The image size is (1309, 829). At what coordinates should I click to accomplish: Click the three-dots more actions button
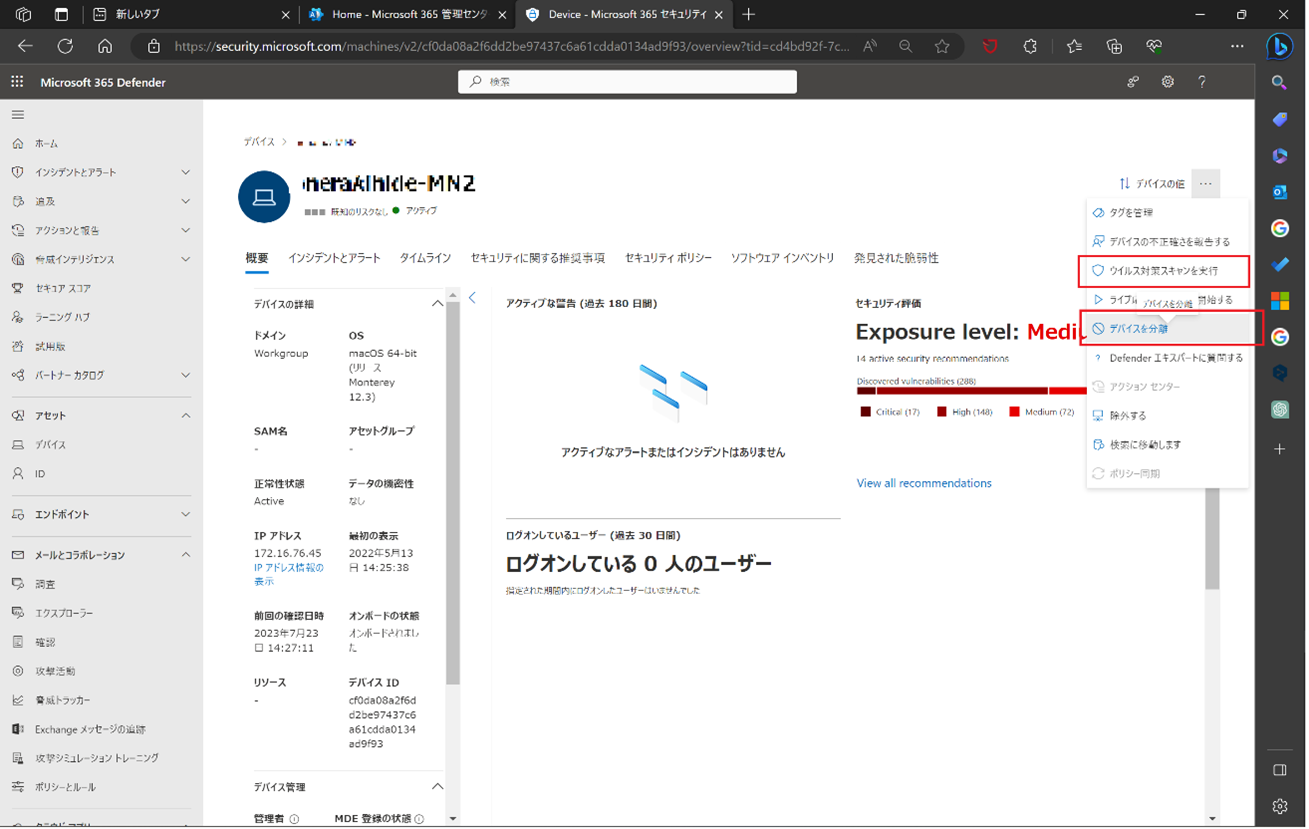(x=1206, y=184)
